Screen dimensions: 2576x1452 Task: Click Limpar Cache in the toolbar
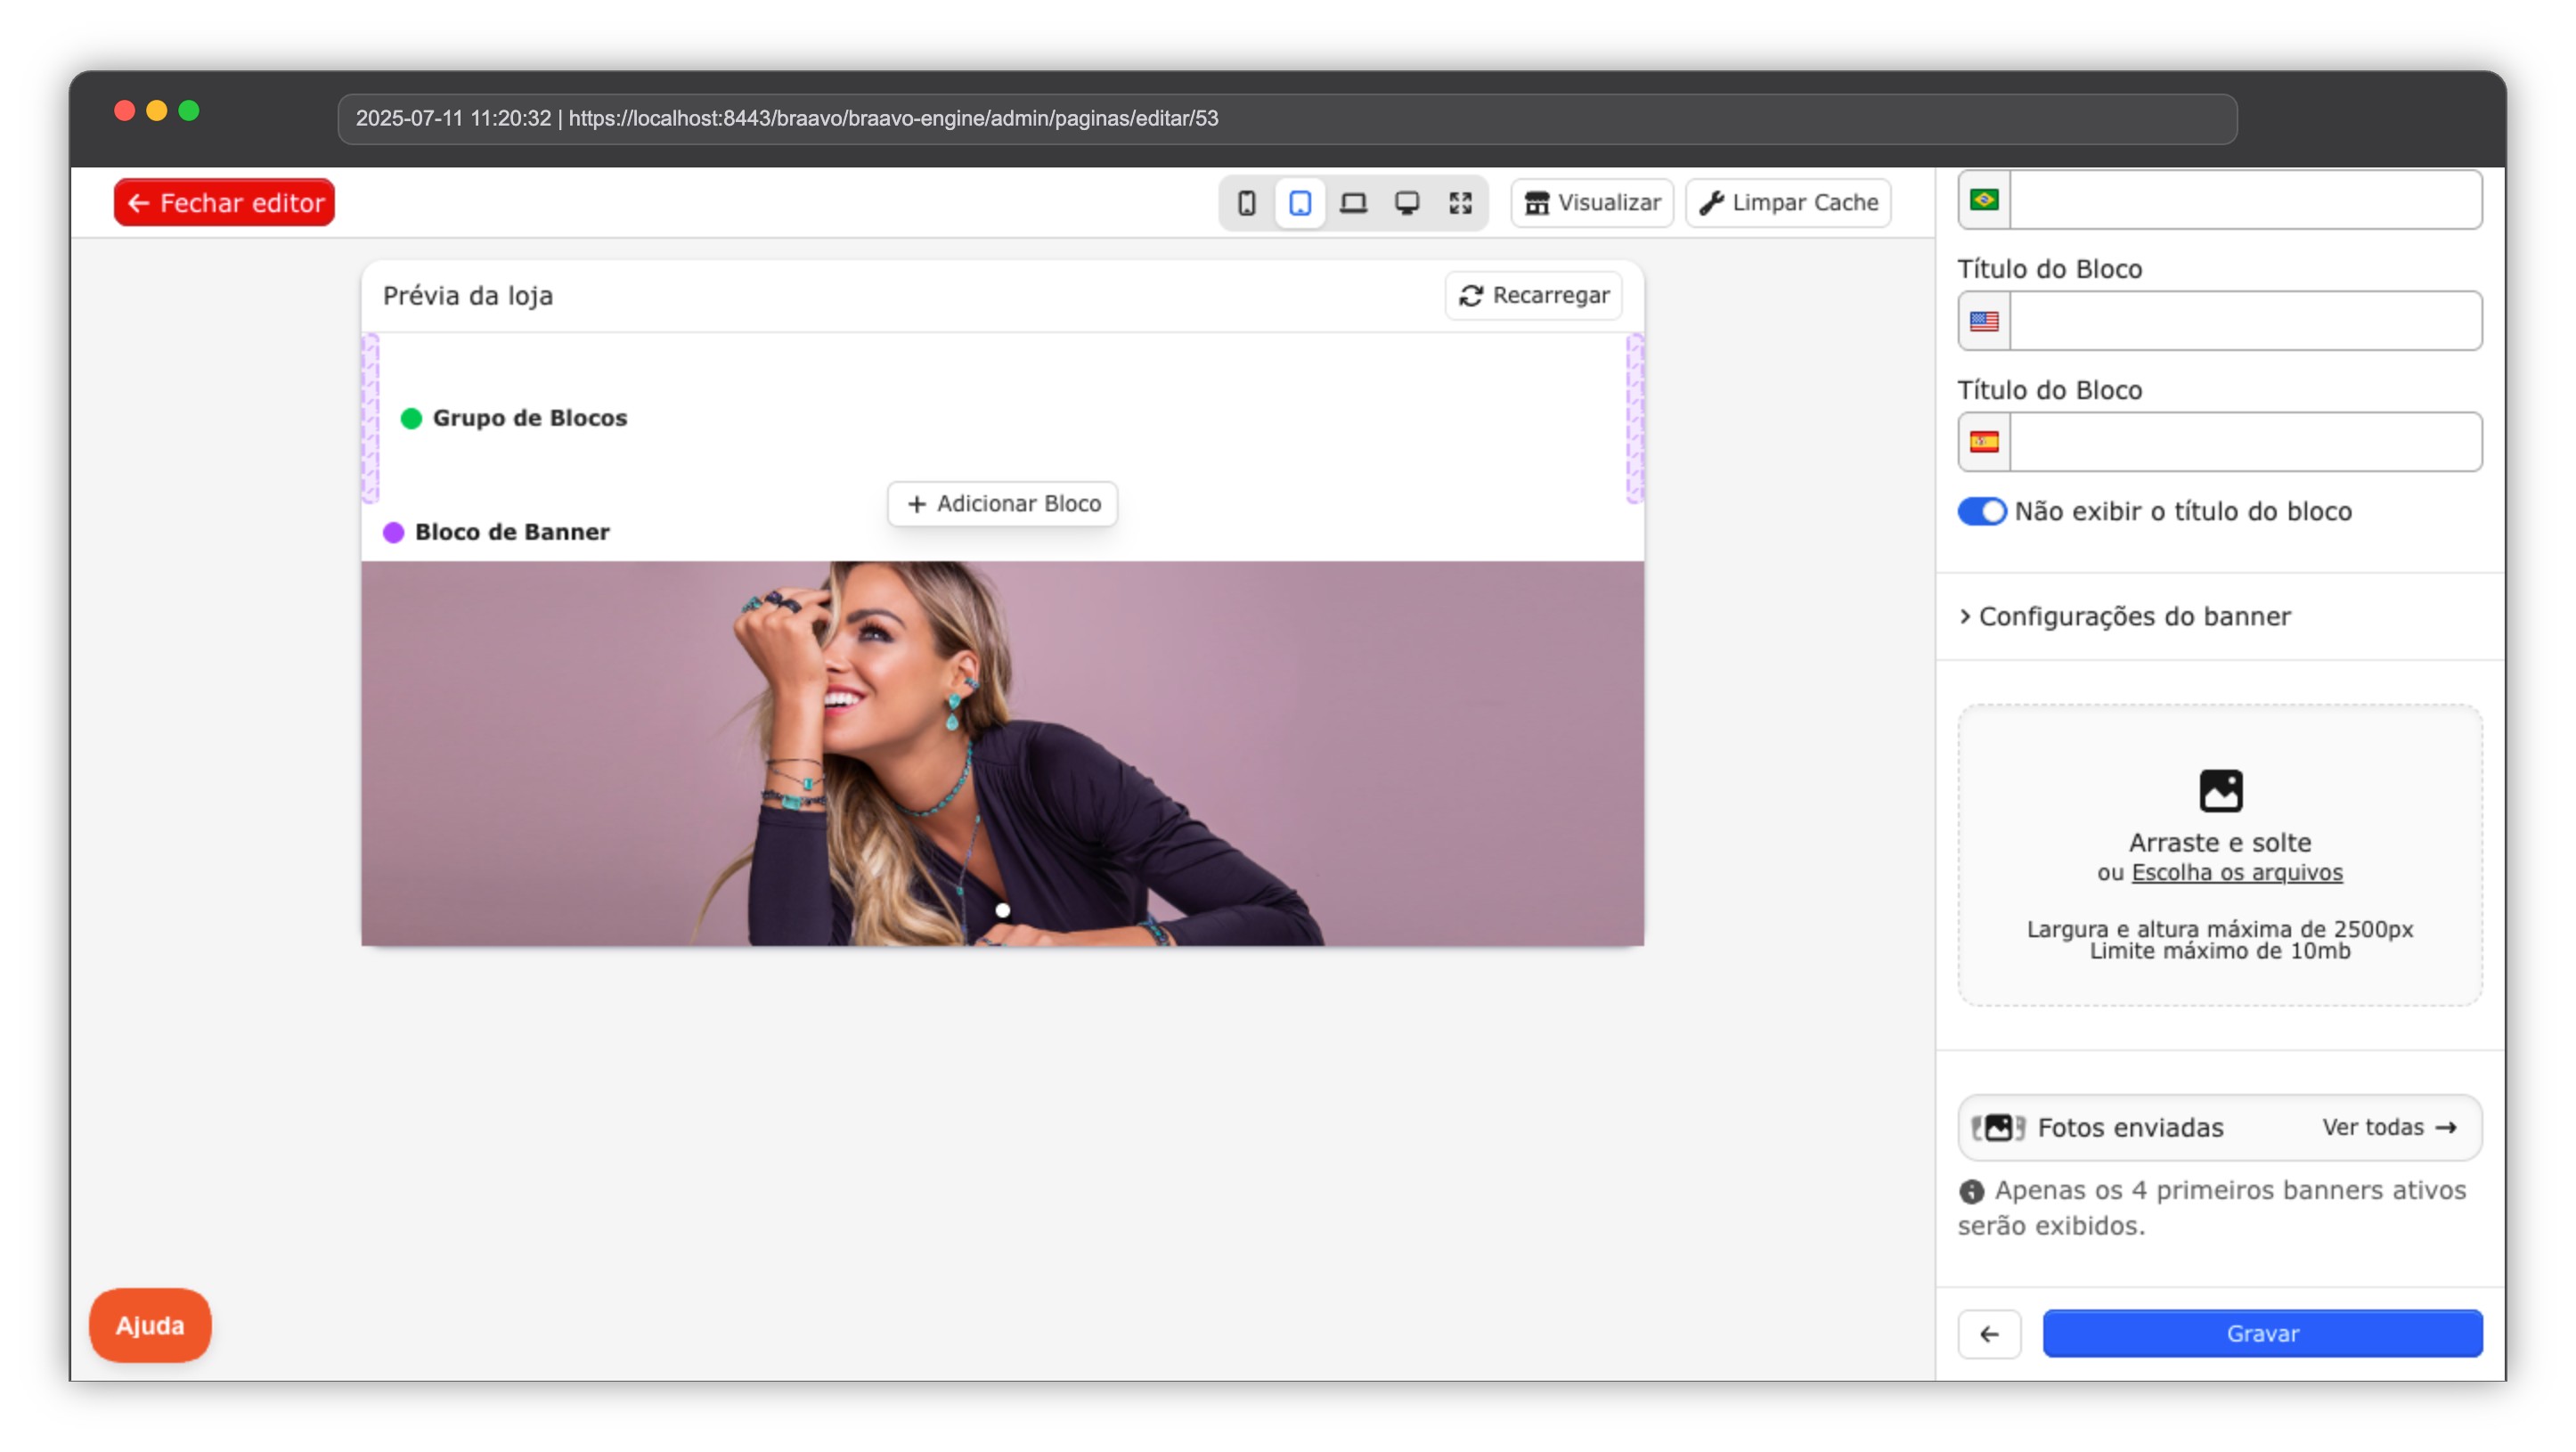[1788, 203]
